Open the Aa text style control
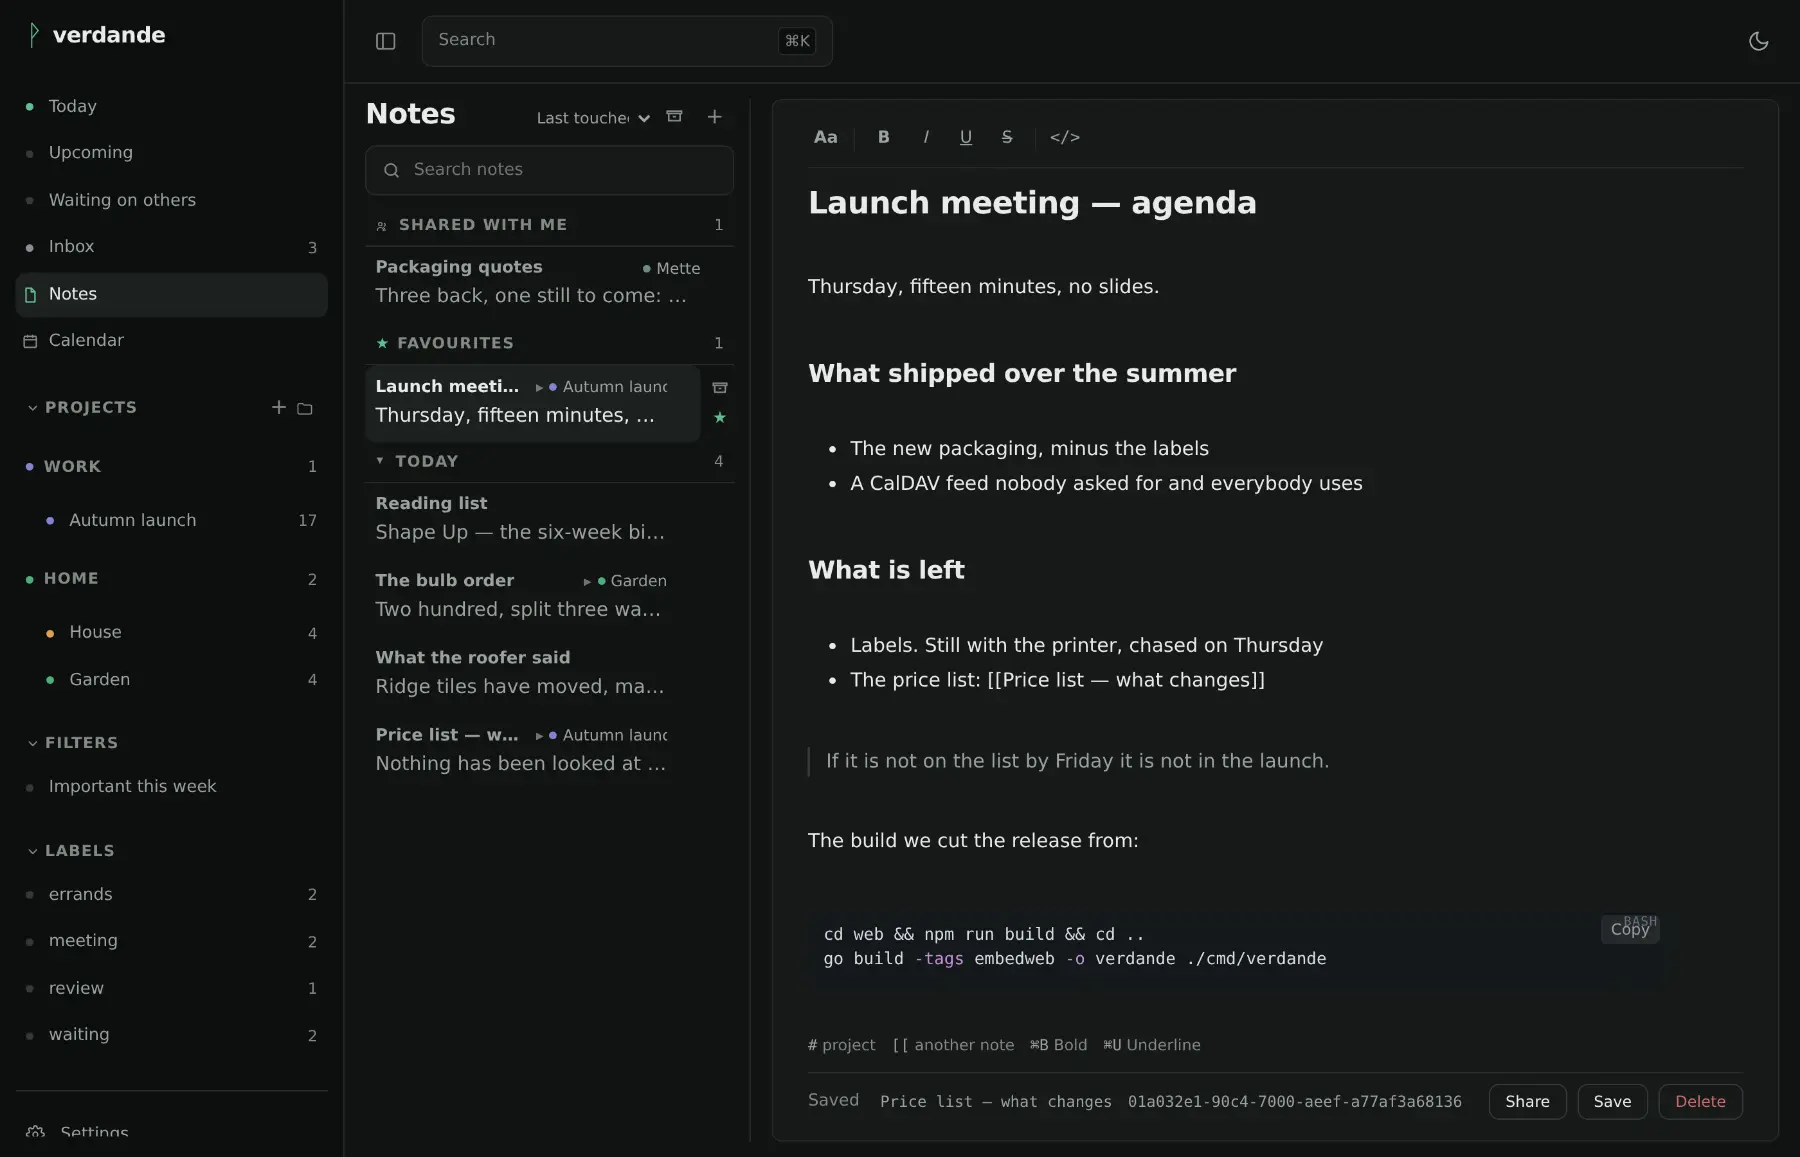Viewport: 1800px width, 1157px height. [825, 137]
